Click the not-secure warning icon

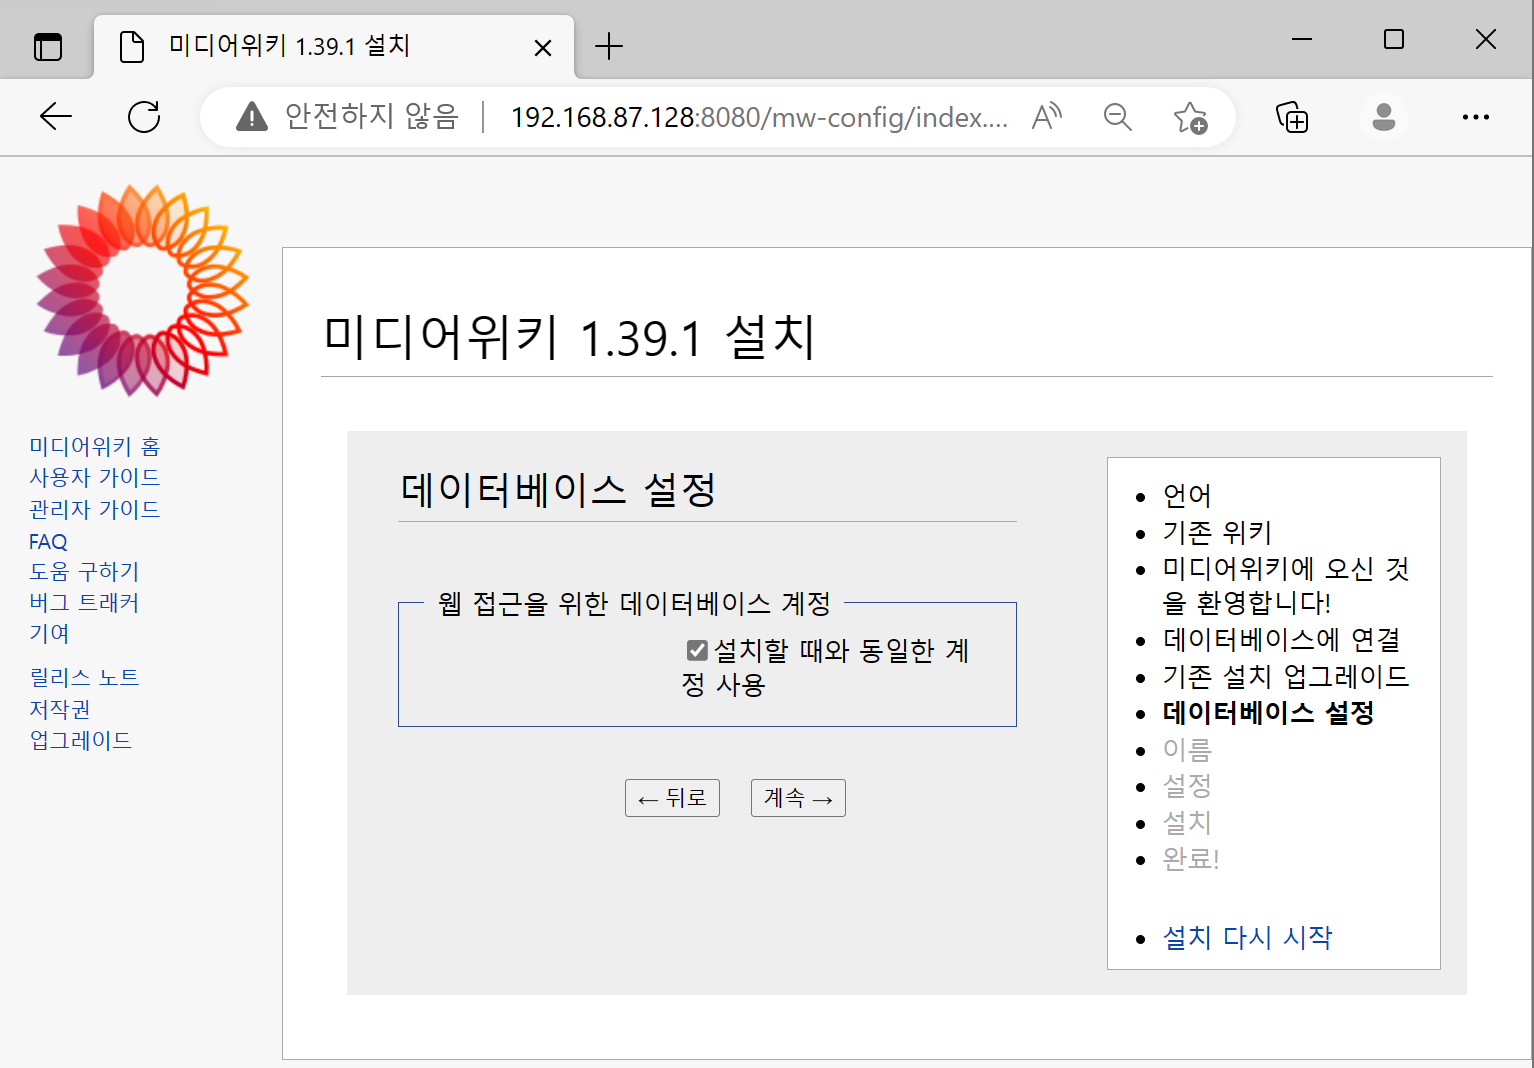click(252, 117)
